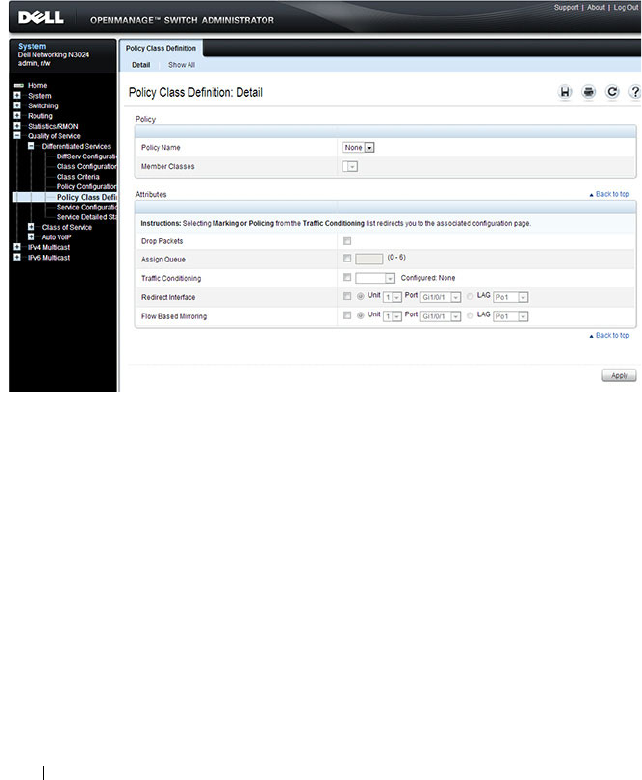Select Policy Class Definition tree item
The width and height of the screenshot is (642, 780).
coord(87,197)
